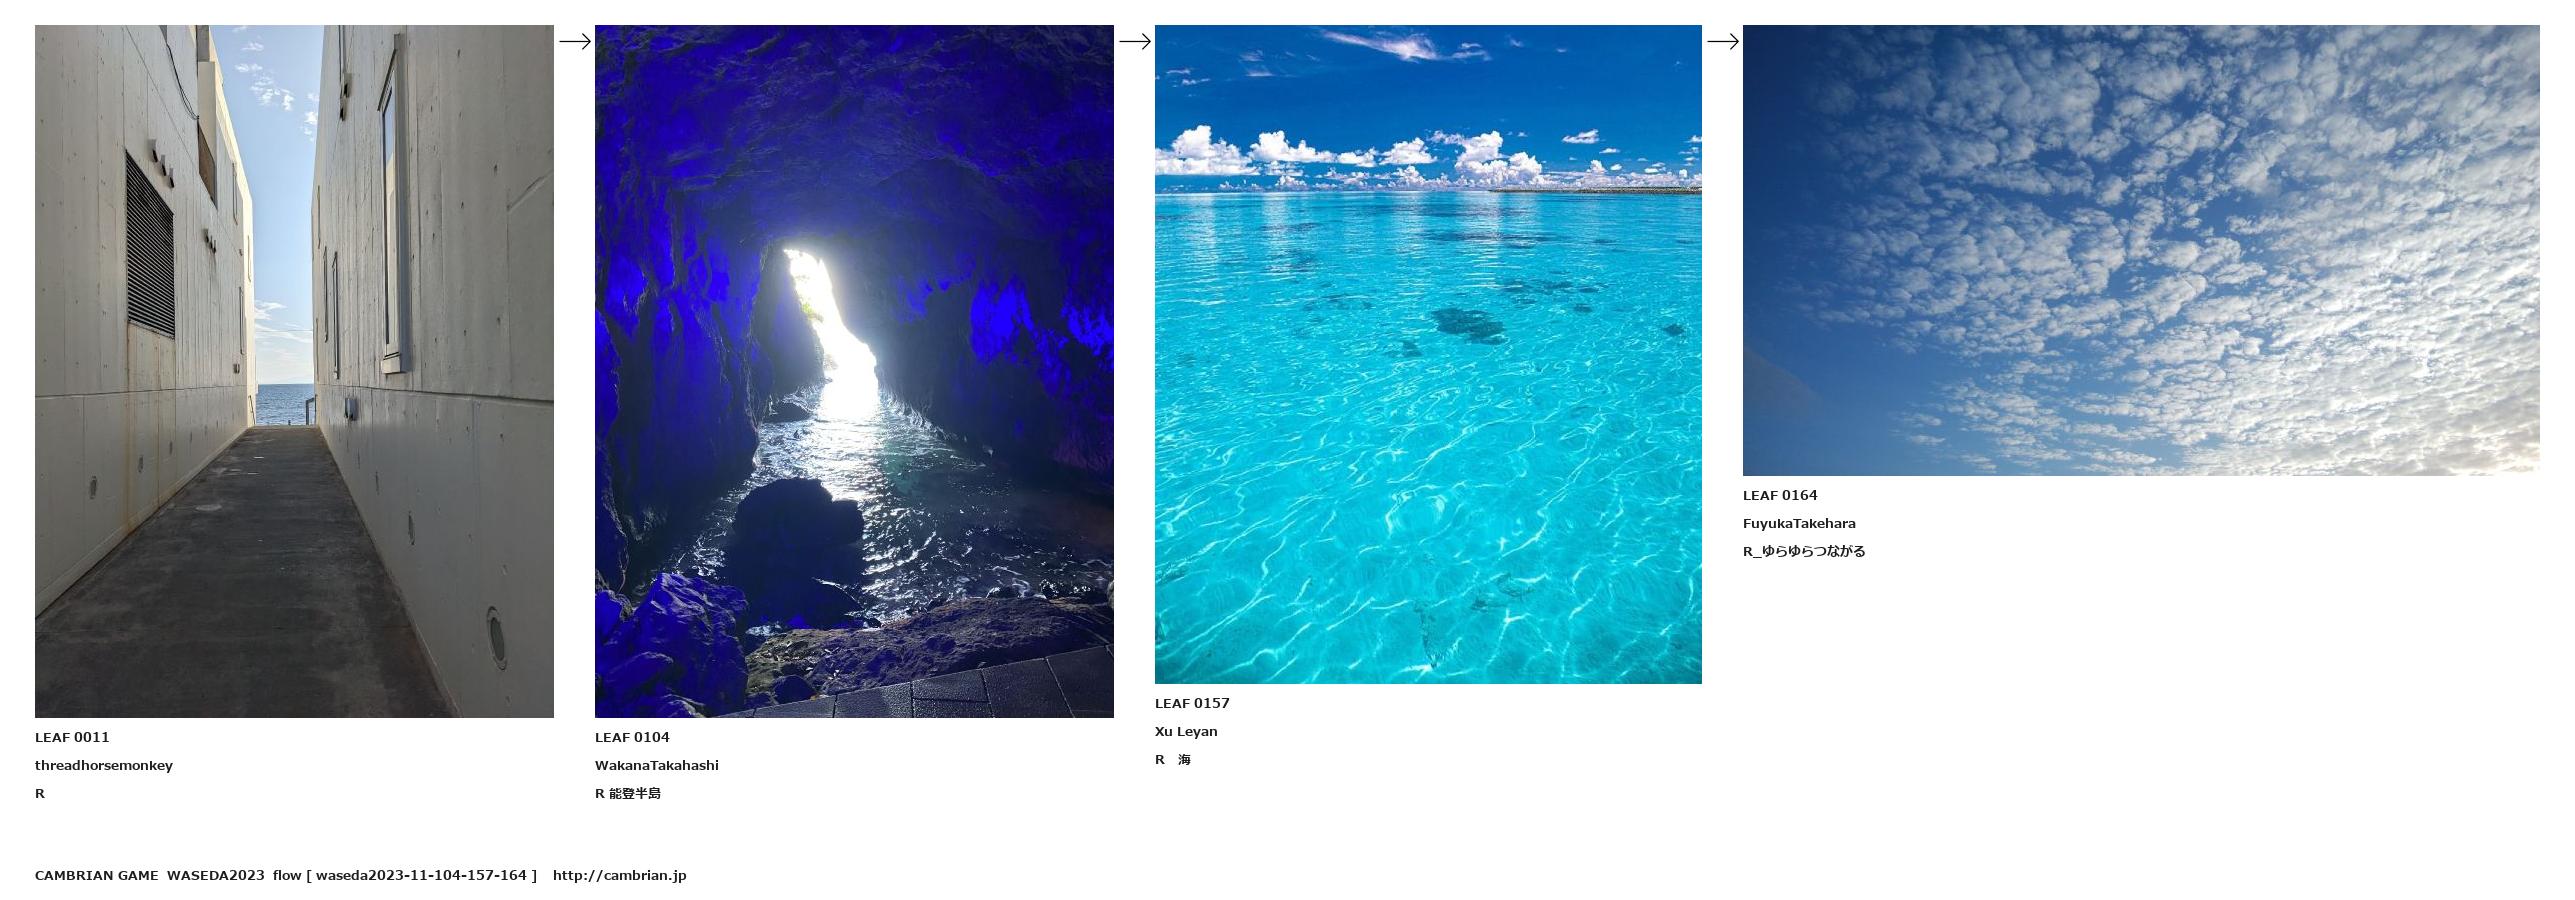Click the arrow pointing to the blue cave photo
Screen dimensions: 2575x900
(x=574, y=42)
